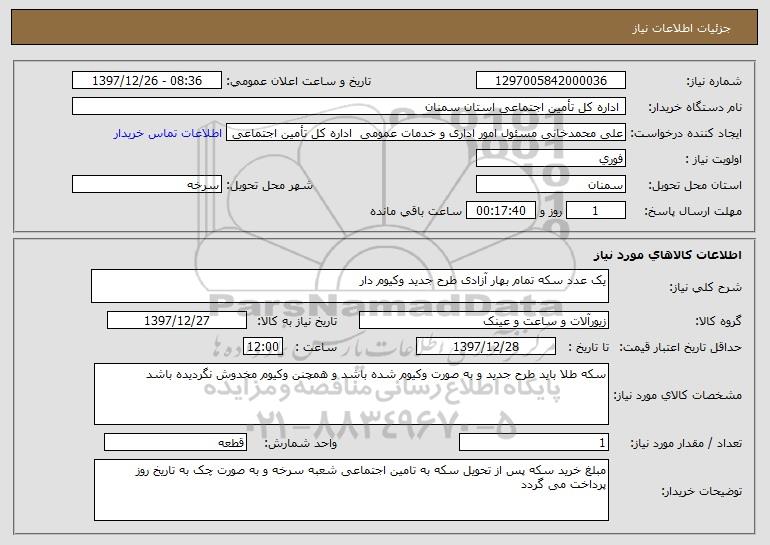This screenshot has width=770, height=545.
Task: Click the need date field 1397/12/27
Action: pyautogui.click(x=177, y=321)
